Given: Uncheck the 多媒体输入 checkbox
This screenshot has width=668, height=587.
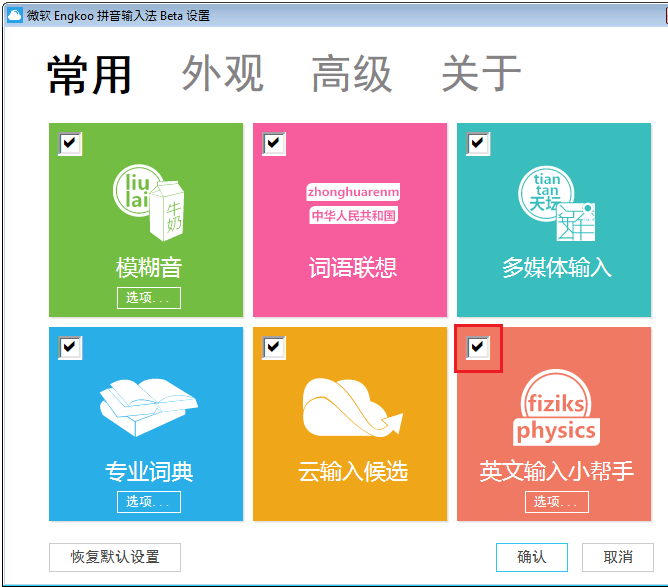Looking at the screenshot, I should pos(478,144).
